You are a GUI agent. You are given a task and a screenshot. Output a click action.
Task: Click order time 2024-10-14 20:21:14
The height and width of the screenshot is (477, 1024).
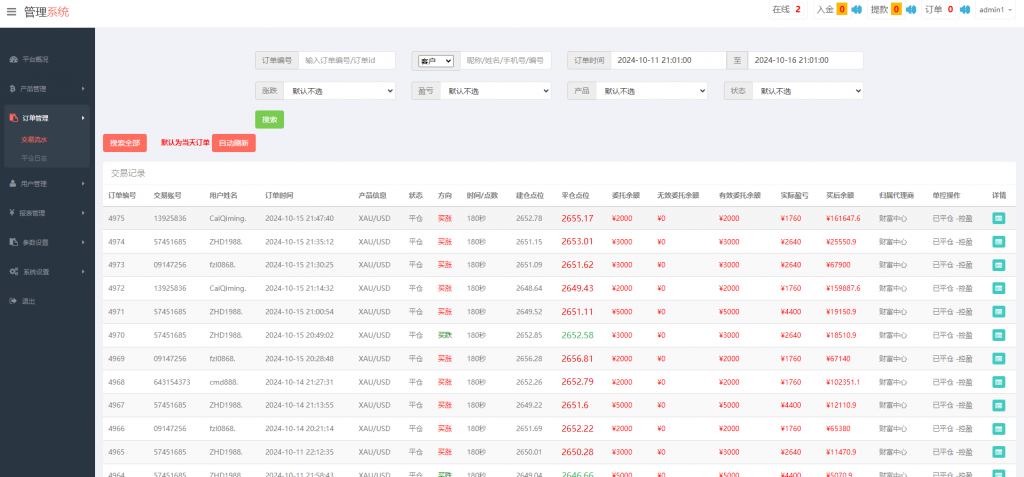coord(299,429)
